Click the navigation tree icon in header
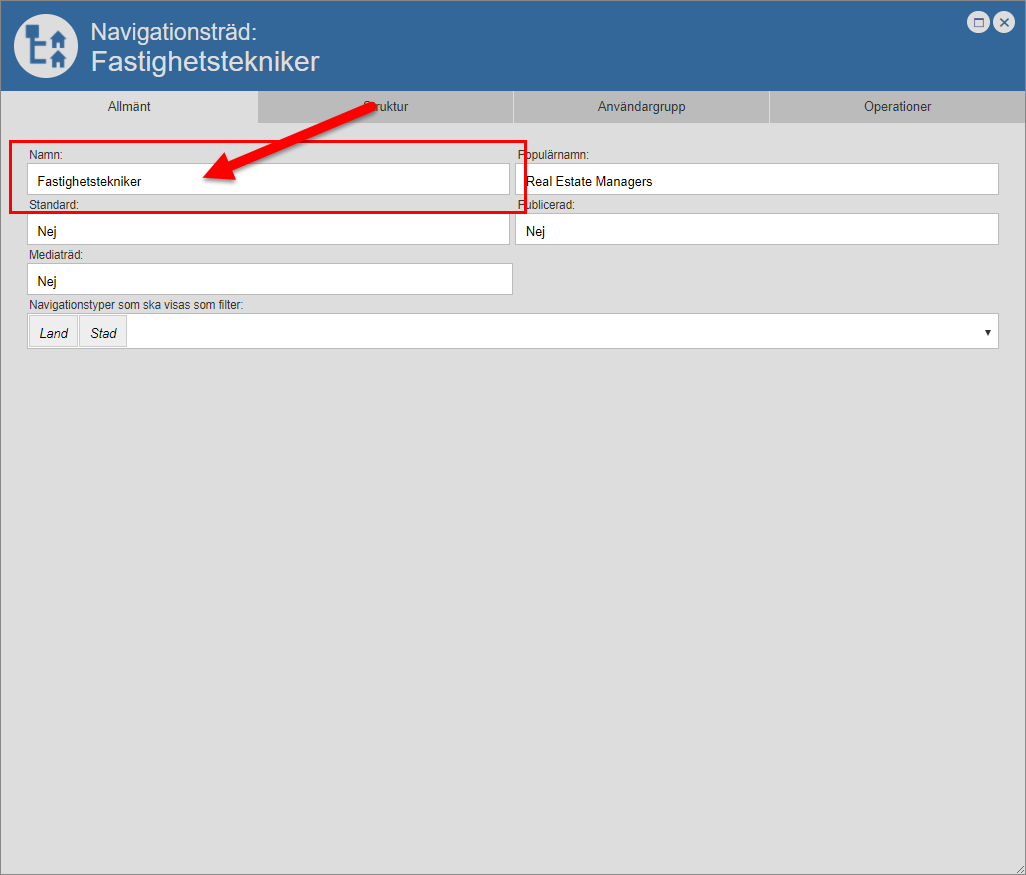 click(x=46, y=46)
